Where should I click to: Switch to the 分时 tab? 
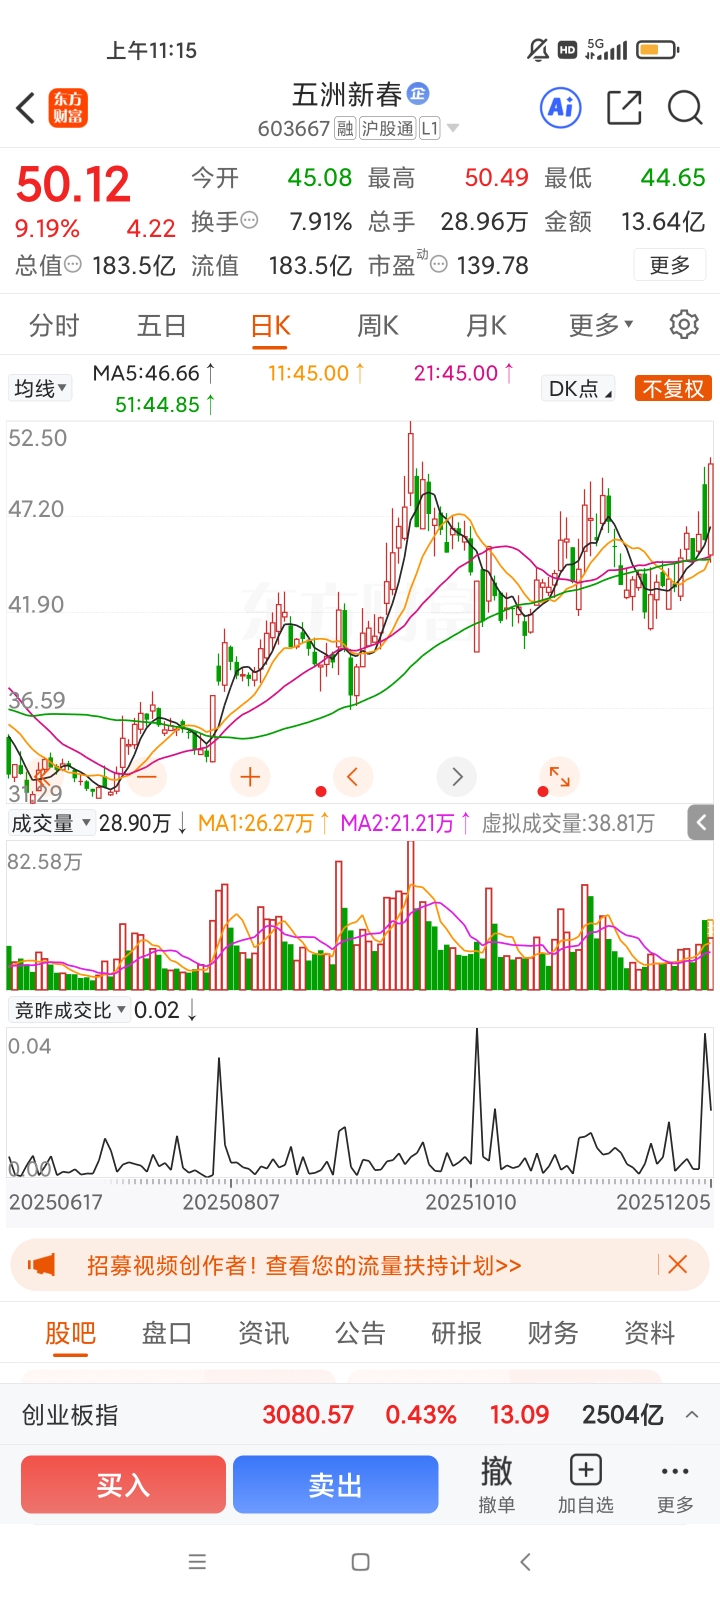coord(54,325)
